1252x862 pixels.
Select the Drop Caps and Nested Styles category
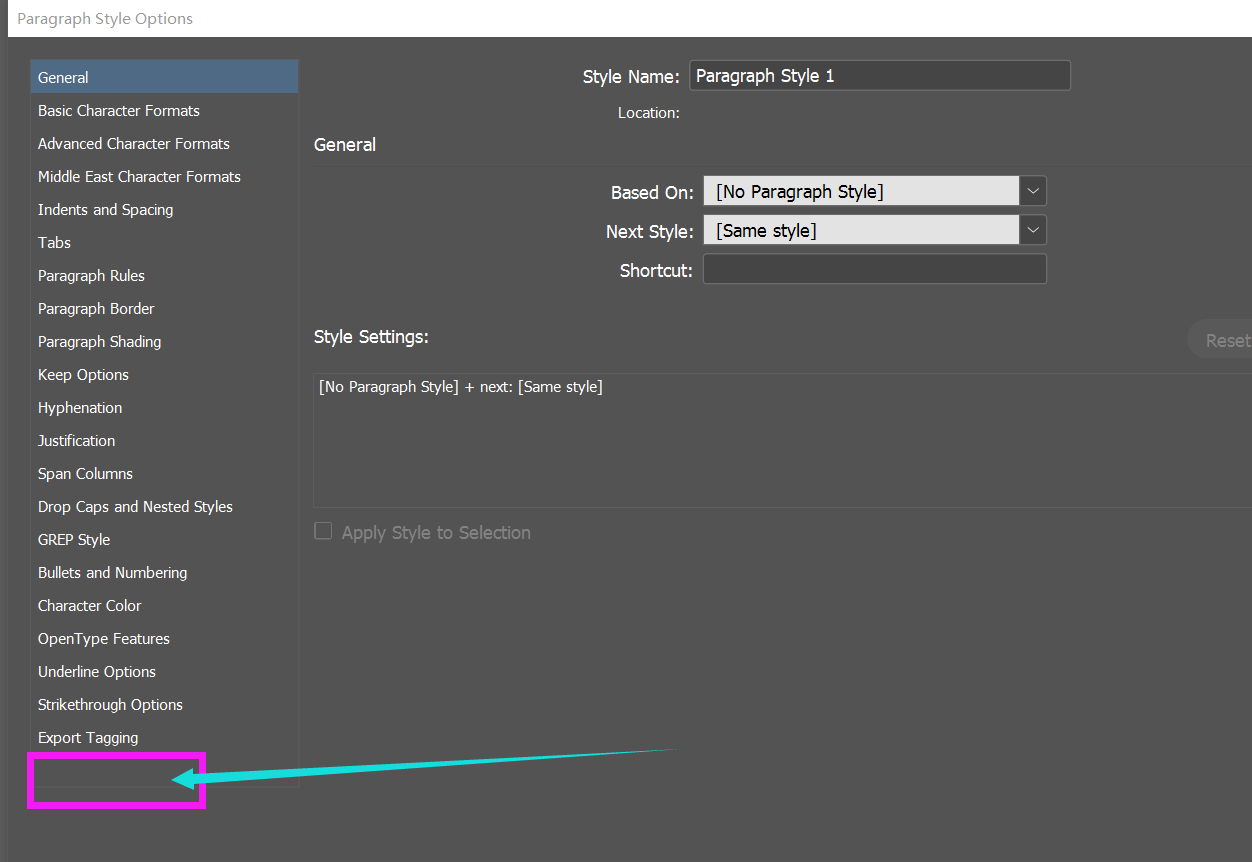click(x=135, y=506)
